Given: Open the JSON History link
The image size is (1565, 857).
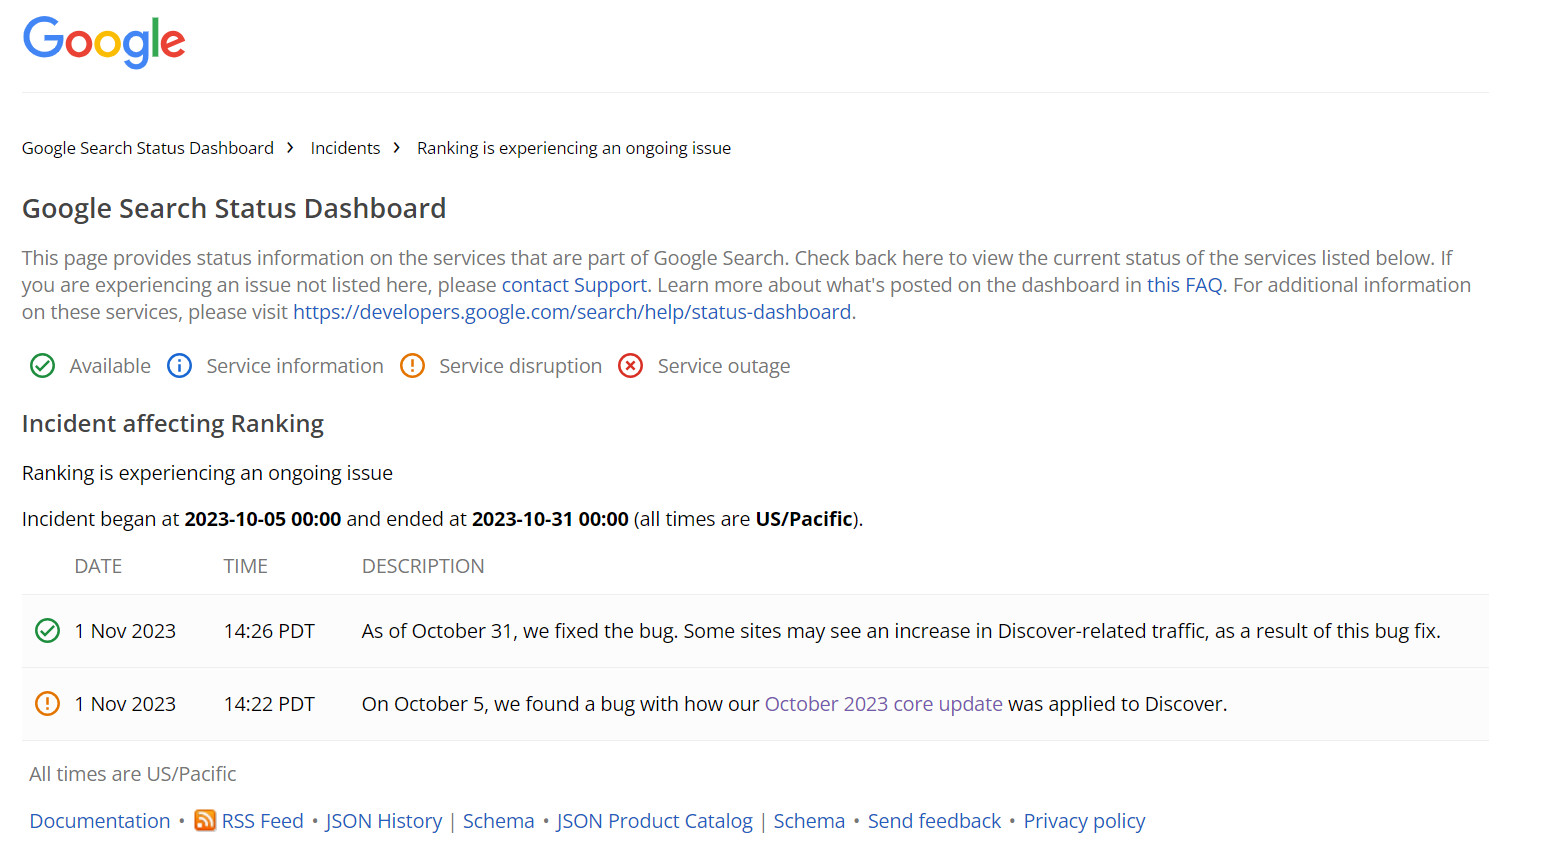Looking at the screenshot, I should coord(384,821).
